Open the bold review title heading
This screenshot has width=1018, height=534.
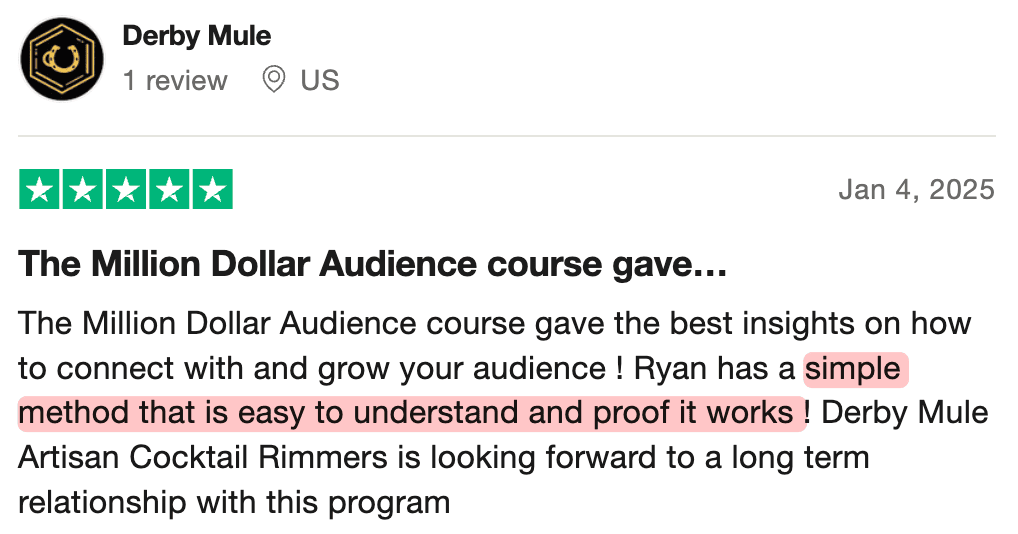click(x=372, y=265)
